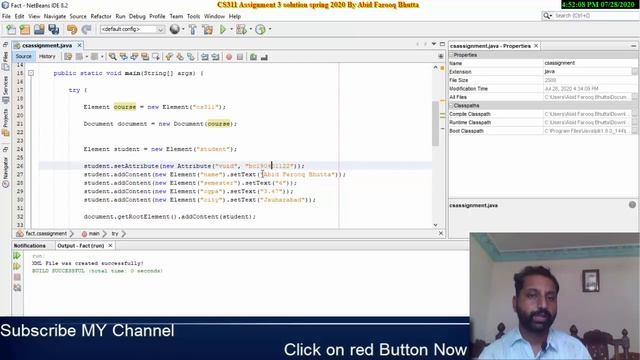640x360 pixels.
Task: Open the Tools menu
Action: tap(193, 16)
